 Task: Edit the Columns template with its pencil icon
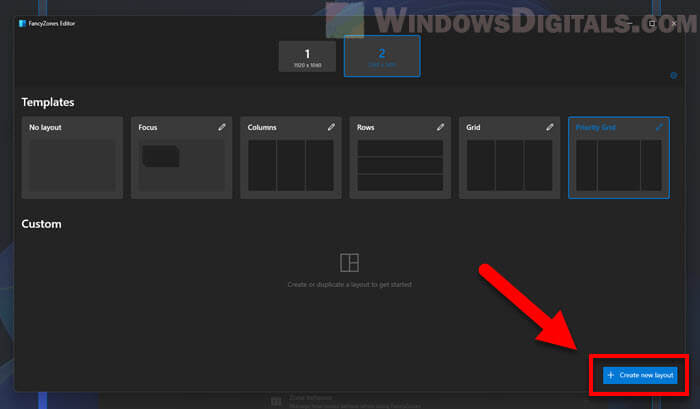tap(331, 127)
